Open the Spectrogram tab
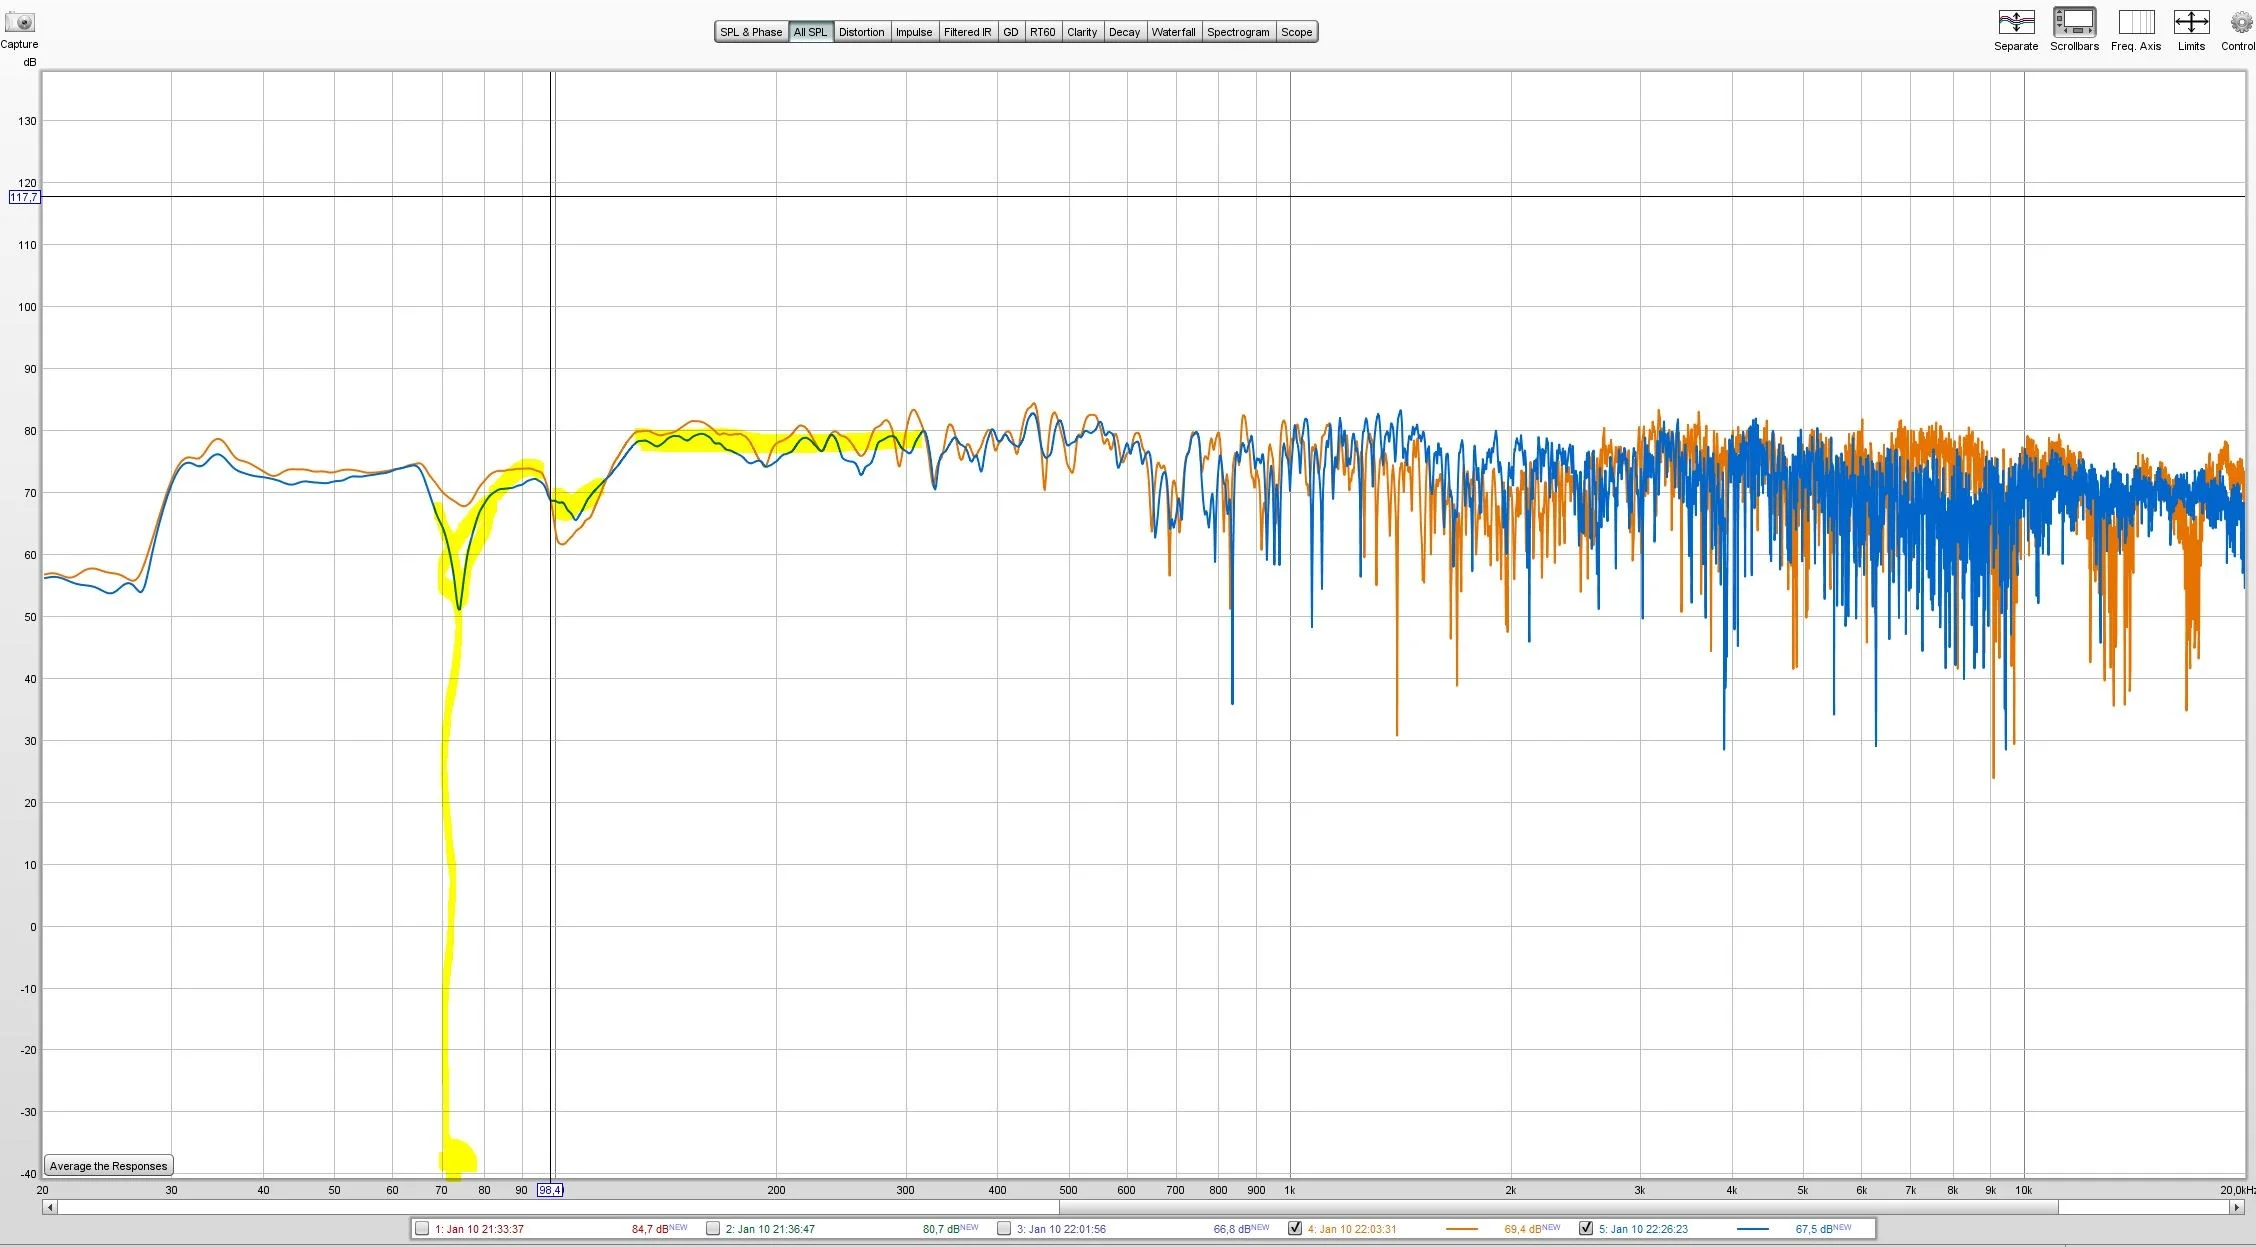 (x=1238, y=32)
